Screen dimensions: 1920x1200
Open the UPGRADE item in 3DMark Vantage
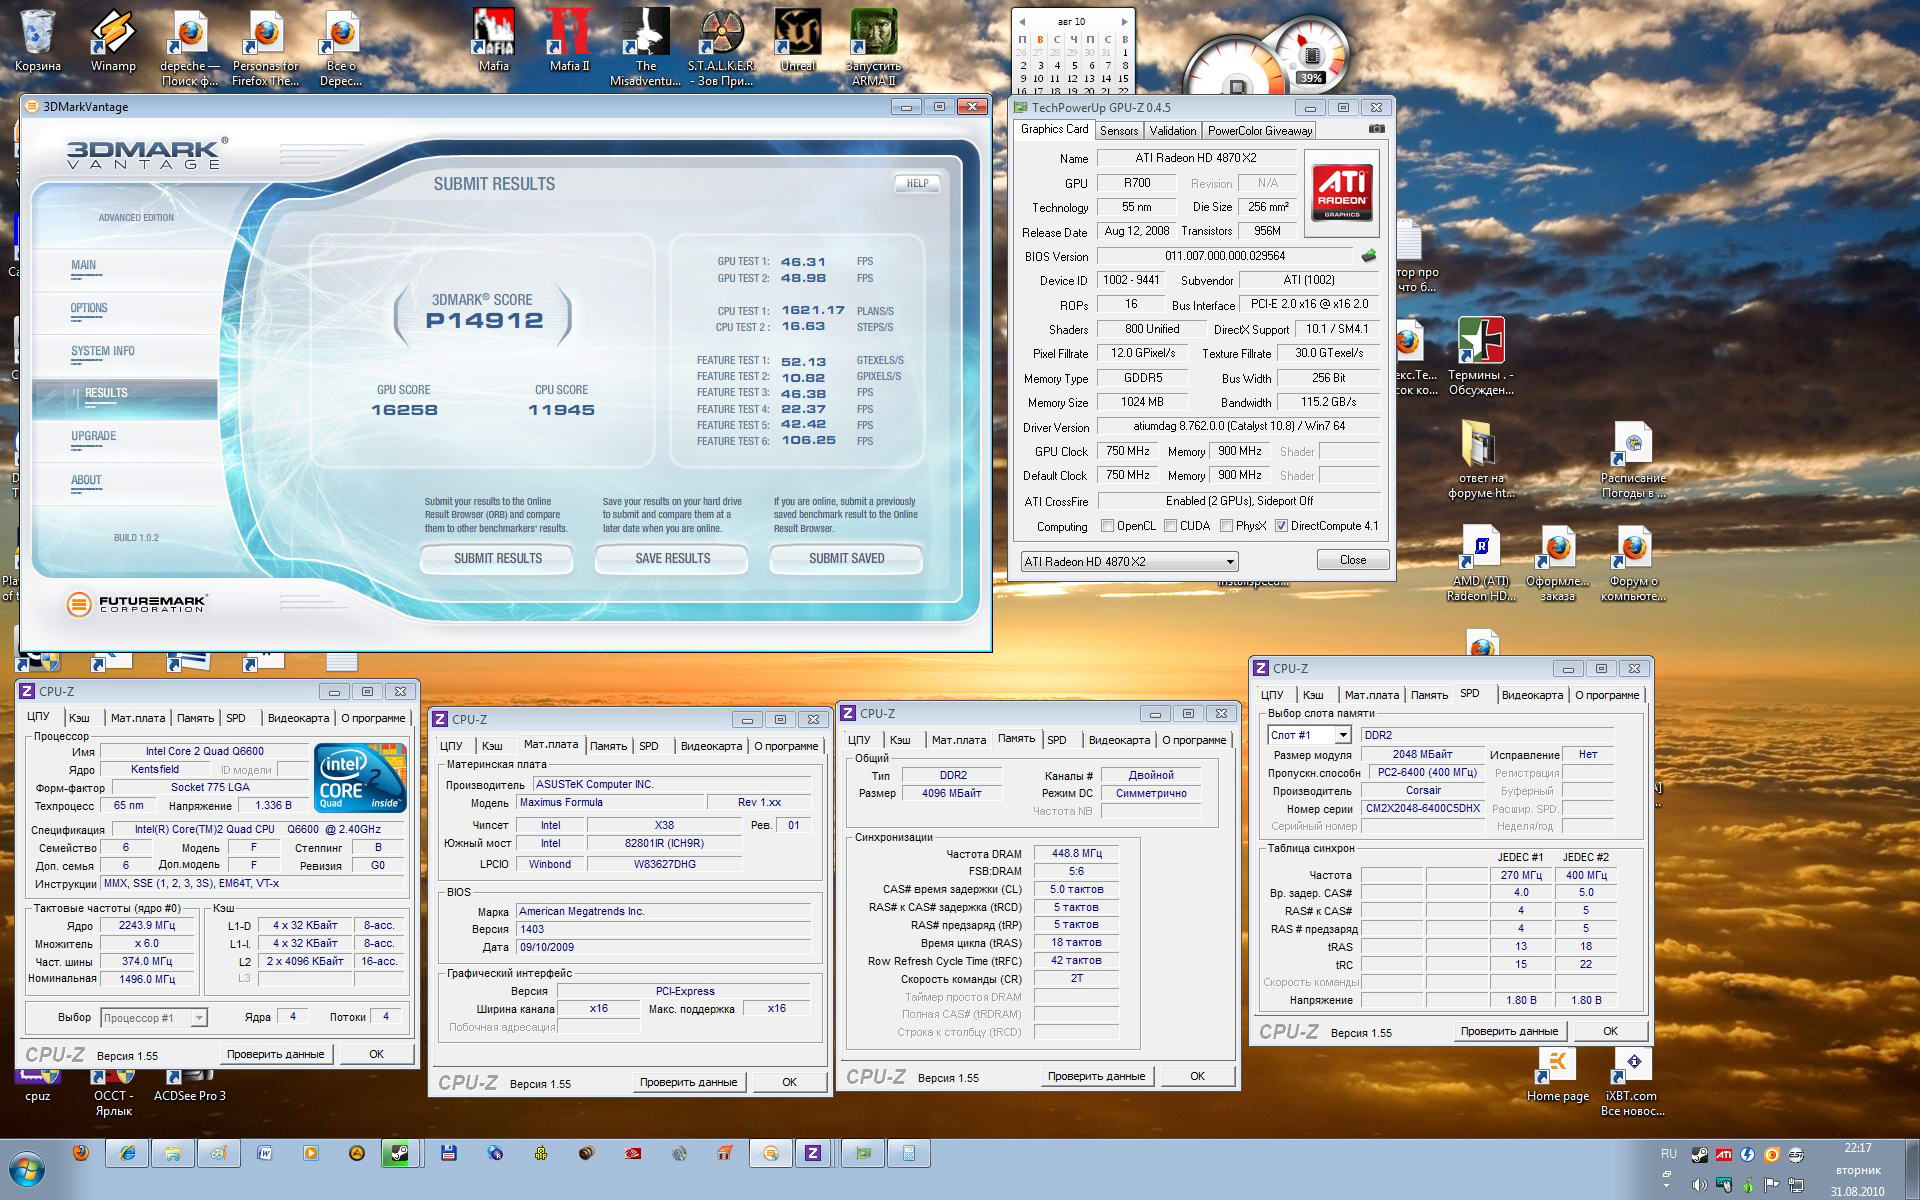pyautogui.click(x=93, y=437)
